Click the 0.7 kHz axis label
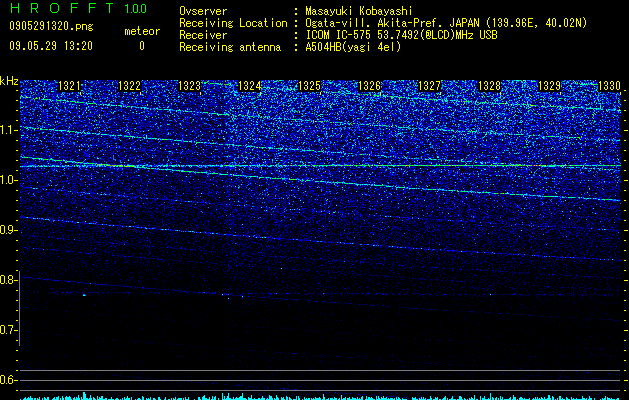This screenshot has height=400, width=629. pos(8,330)
